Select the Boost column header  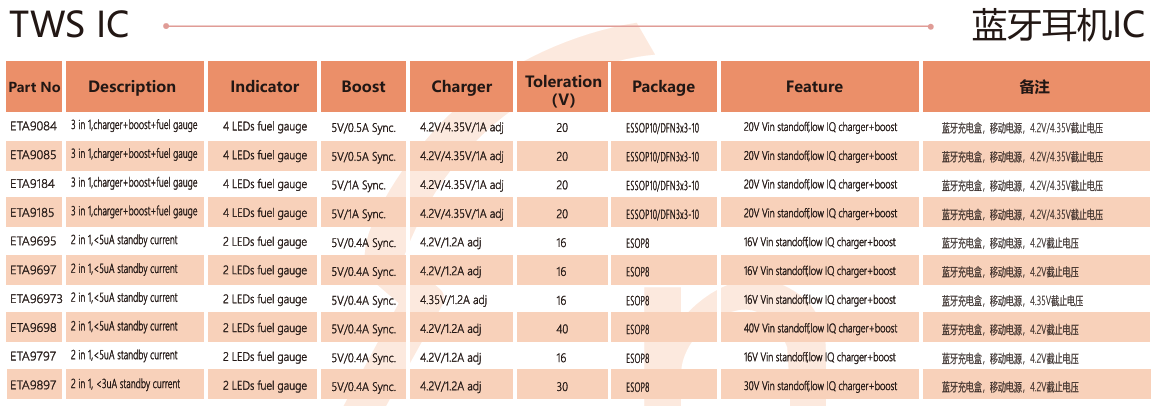click(x=363, y=87)
